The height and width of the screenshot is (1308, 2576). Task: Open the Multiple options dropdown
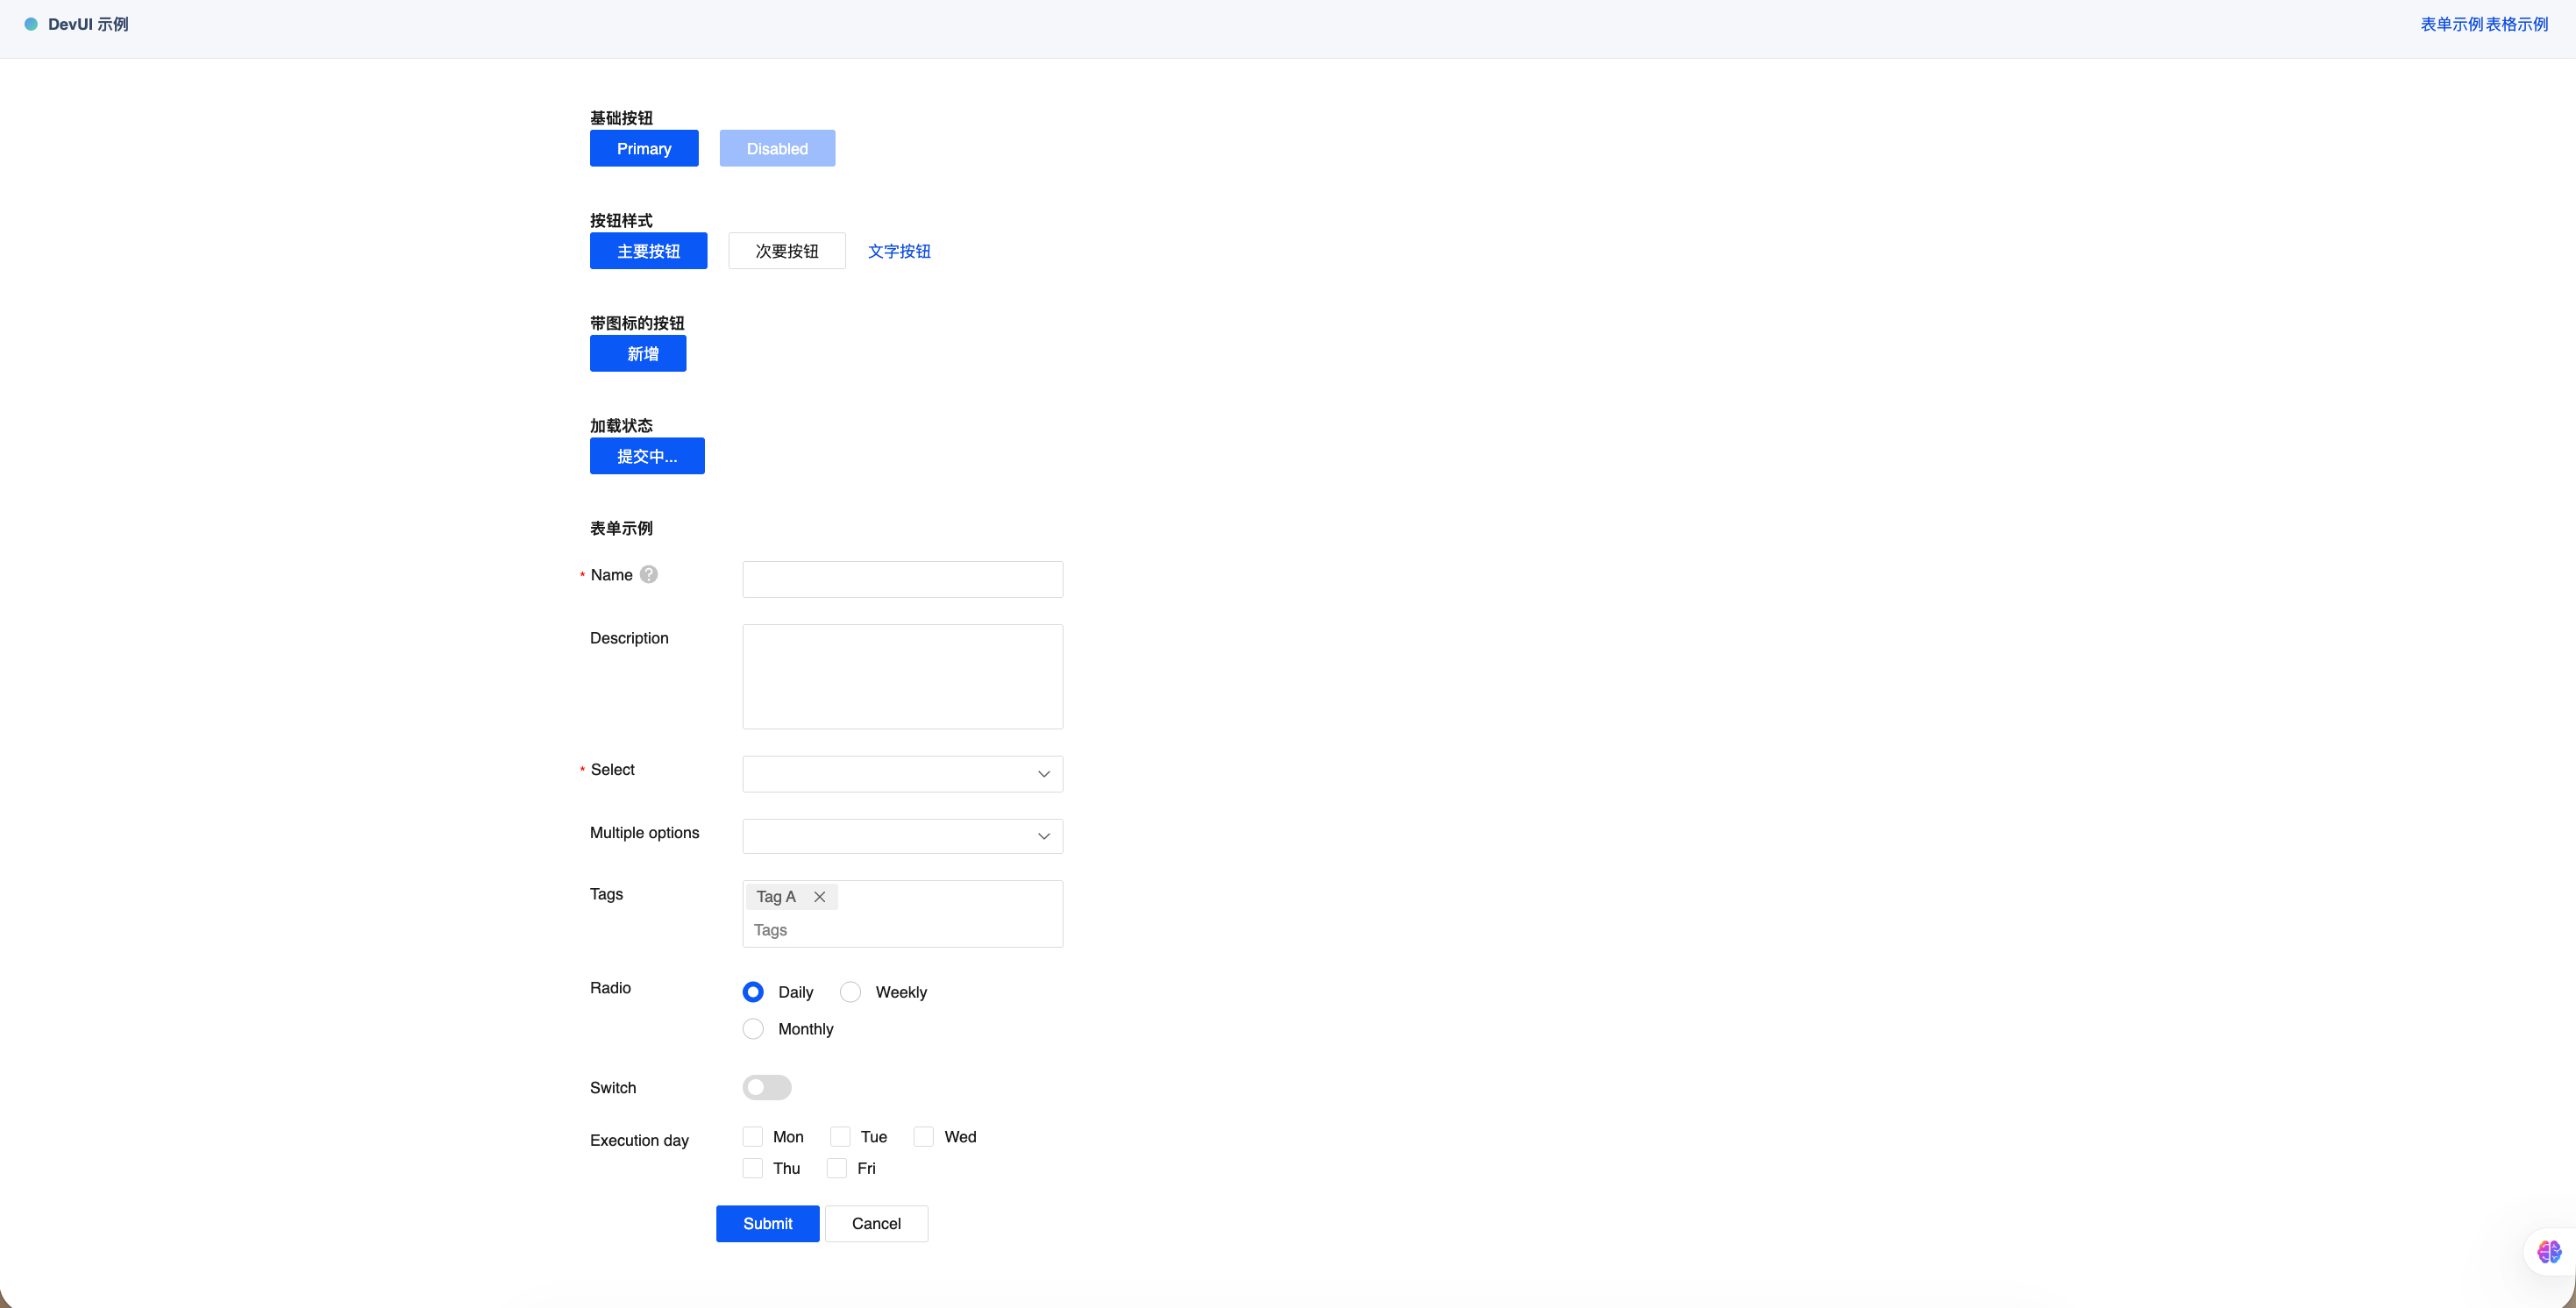pyautogui.click(x=902, y=836)
